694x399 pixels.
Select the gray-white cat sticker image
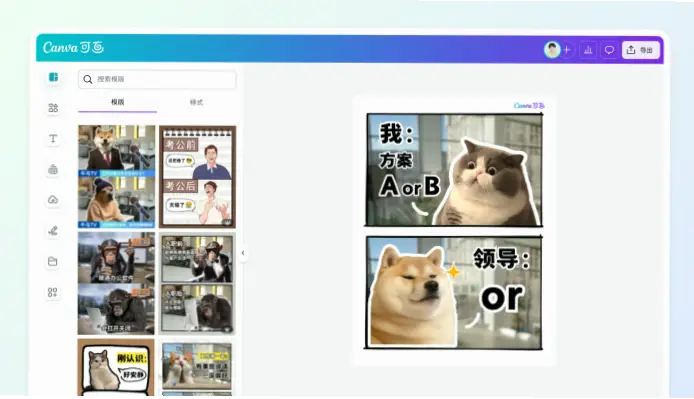click(487, 182)
